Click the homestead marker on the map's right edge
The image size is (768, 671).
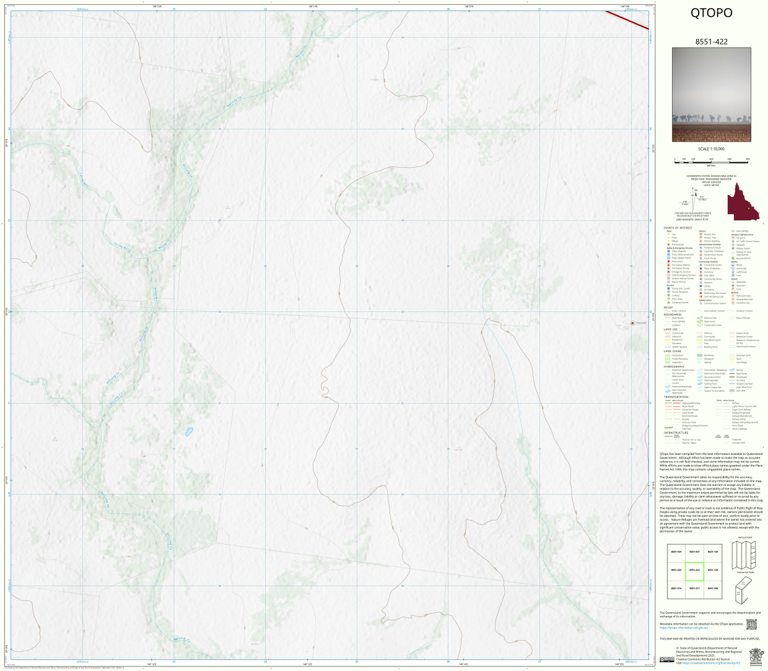click(x=633, y=323)
